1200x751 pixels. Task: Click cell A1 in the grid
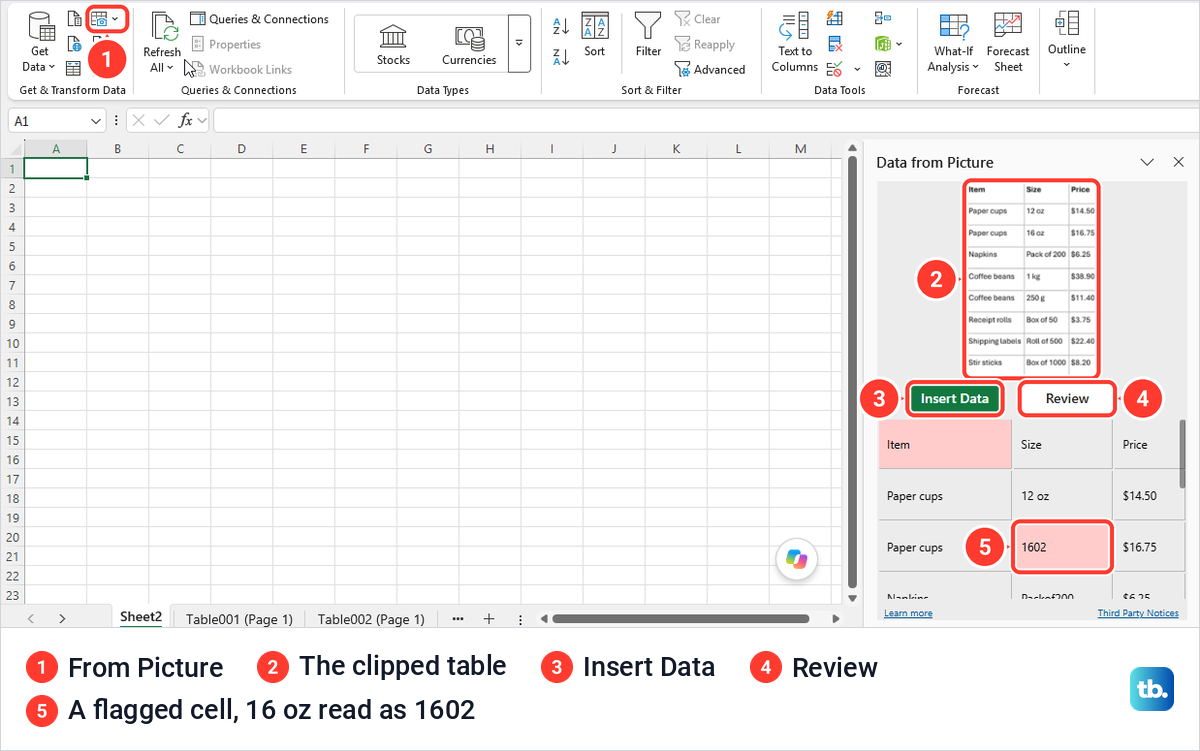point(56,168)
